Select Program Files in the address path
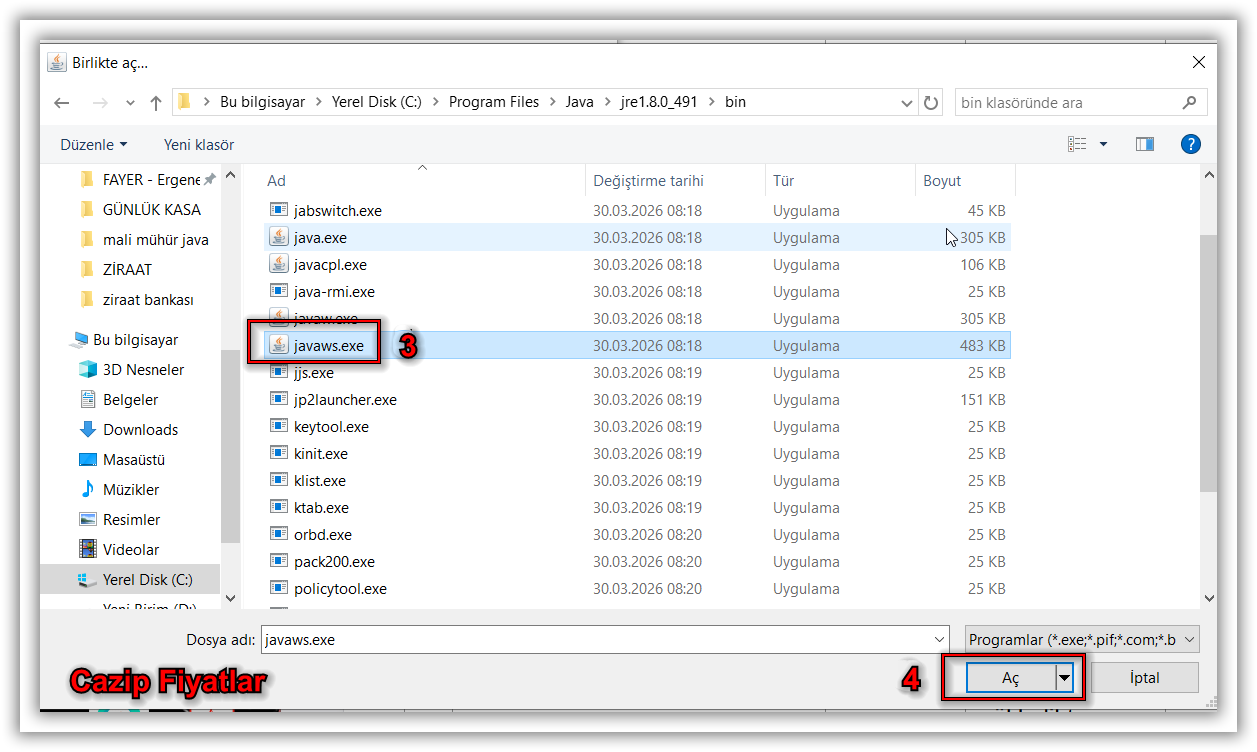The height and width of the screenshot is (752, 1257). (x=494, y=102)
